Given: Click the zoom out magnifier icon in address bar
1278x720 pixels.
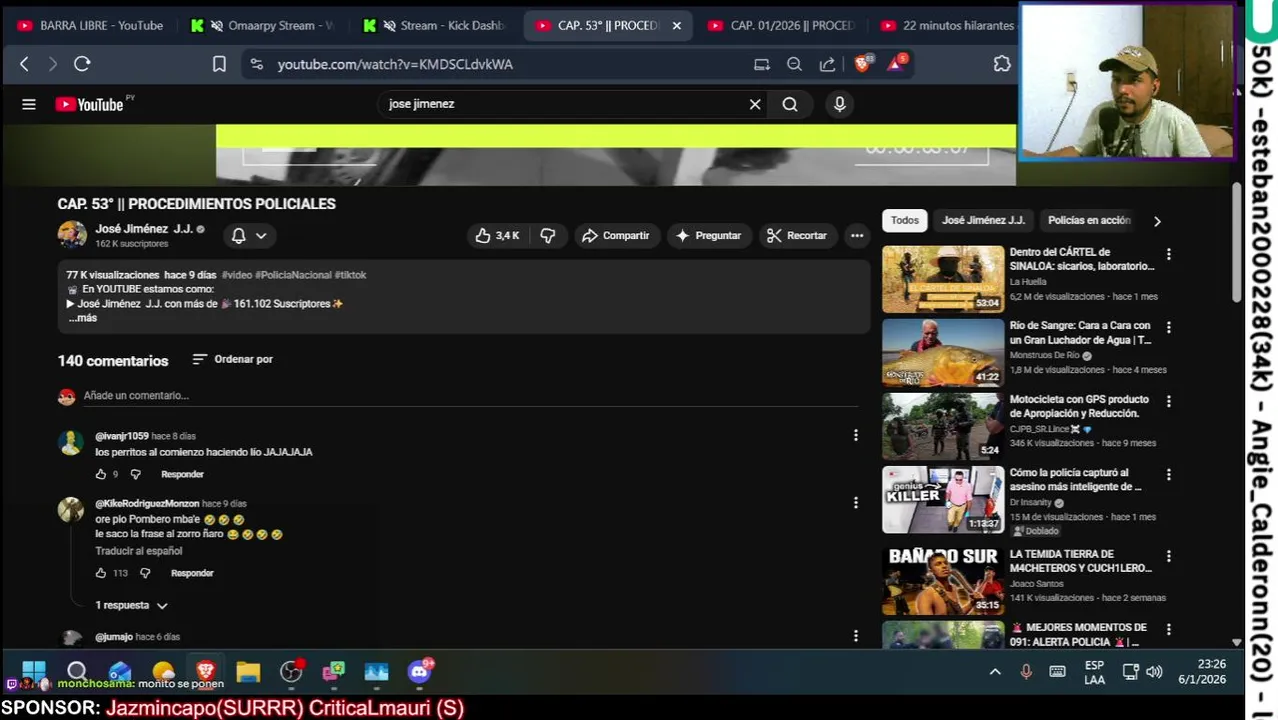Looking at the screenshot, I should tap(794, 64).
